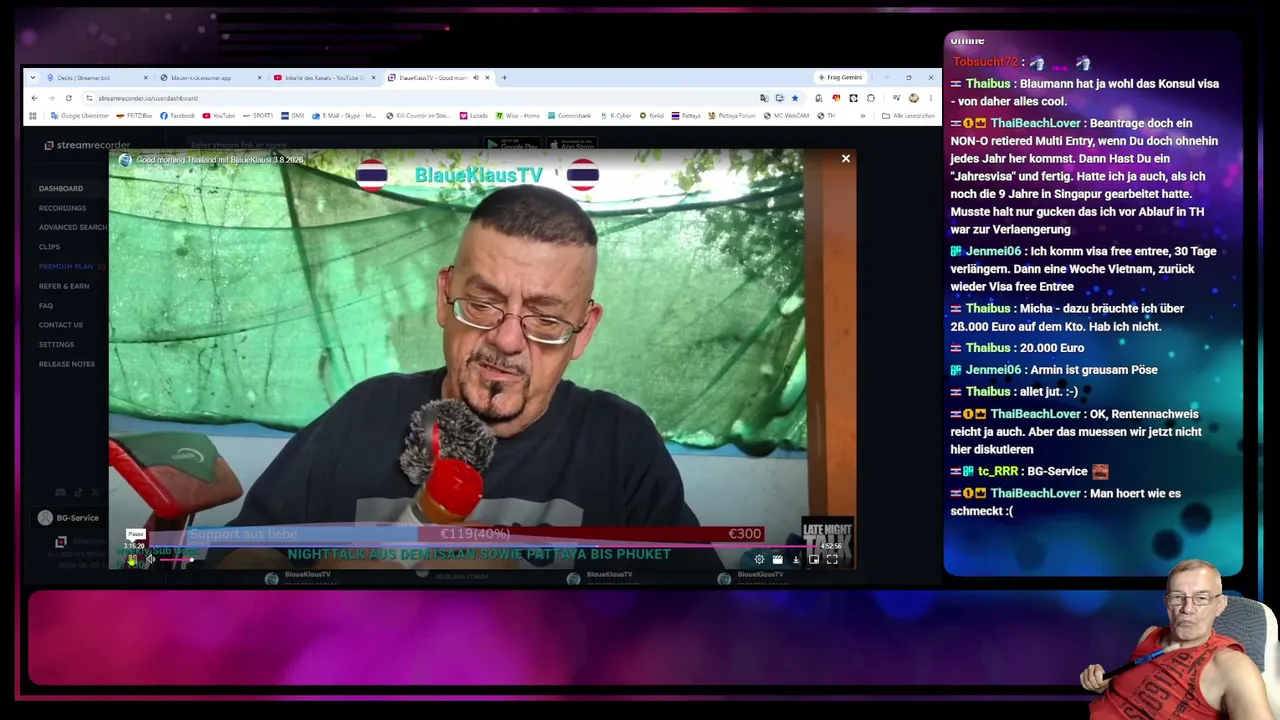Create a clip with the clapperboard icon
The image size is (1280, 720).
point(777,560)
